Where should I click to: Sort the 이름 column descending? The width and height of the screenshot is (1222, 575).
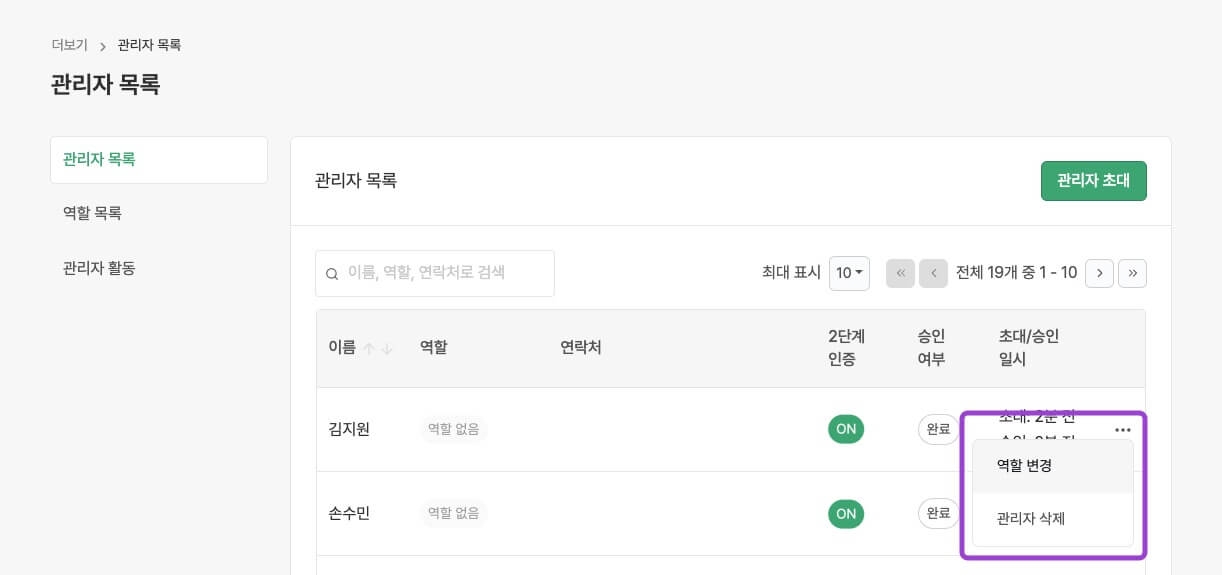click(x=387, y=348)
